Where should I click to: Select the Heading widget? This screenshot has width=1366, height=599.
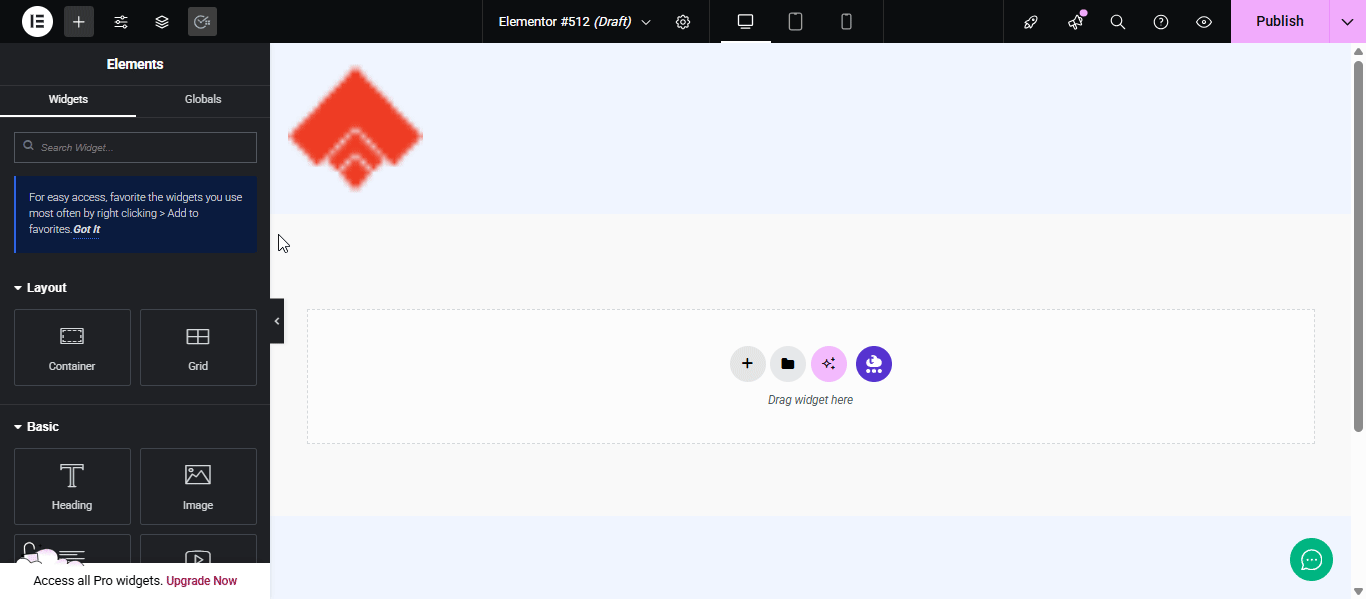[x=72, y=486]
